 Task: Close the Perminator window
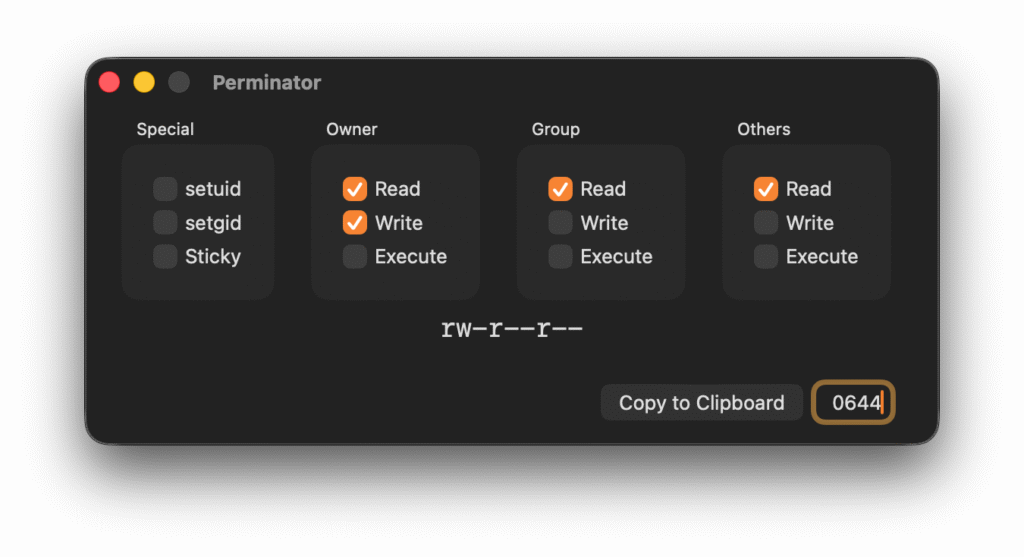[x=110, y=83]
